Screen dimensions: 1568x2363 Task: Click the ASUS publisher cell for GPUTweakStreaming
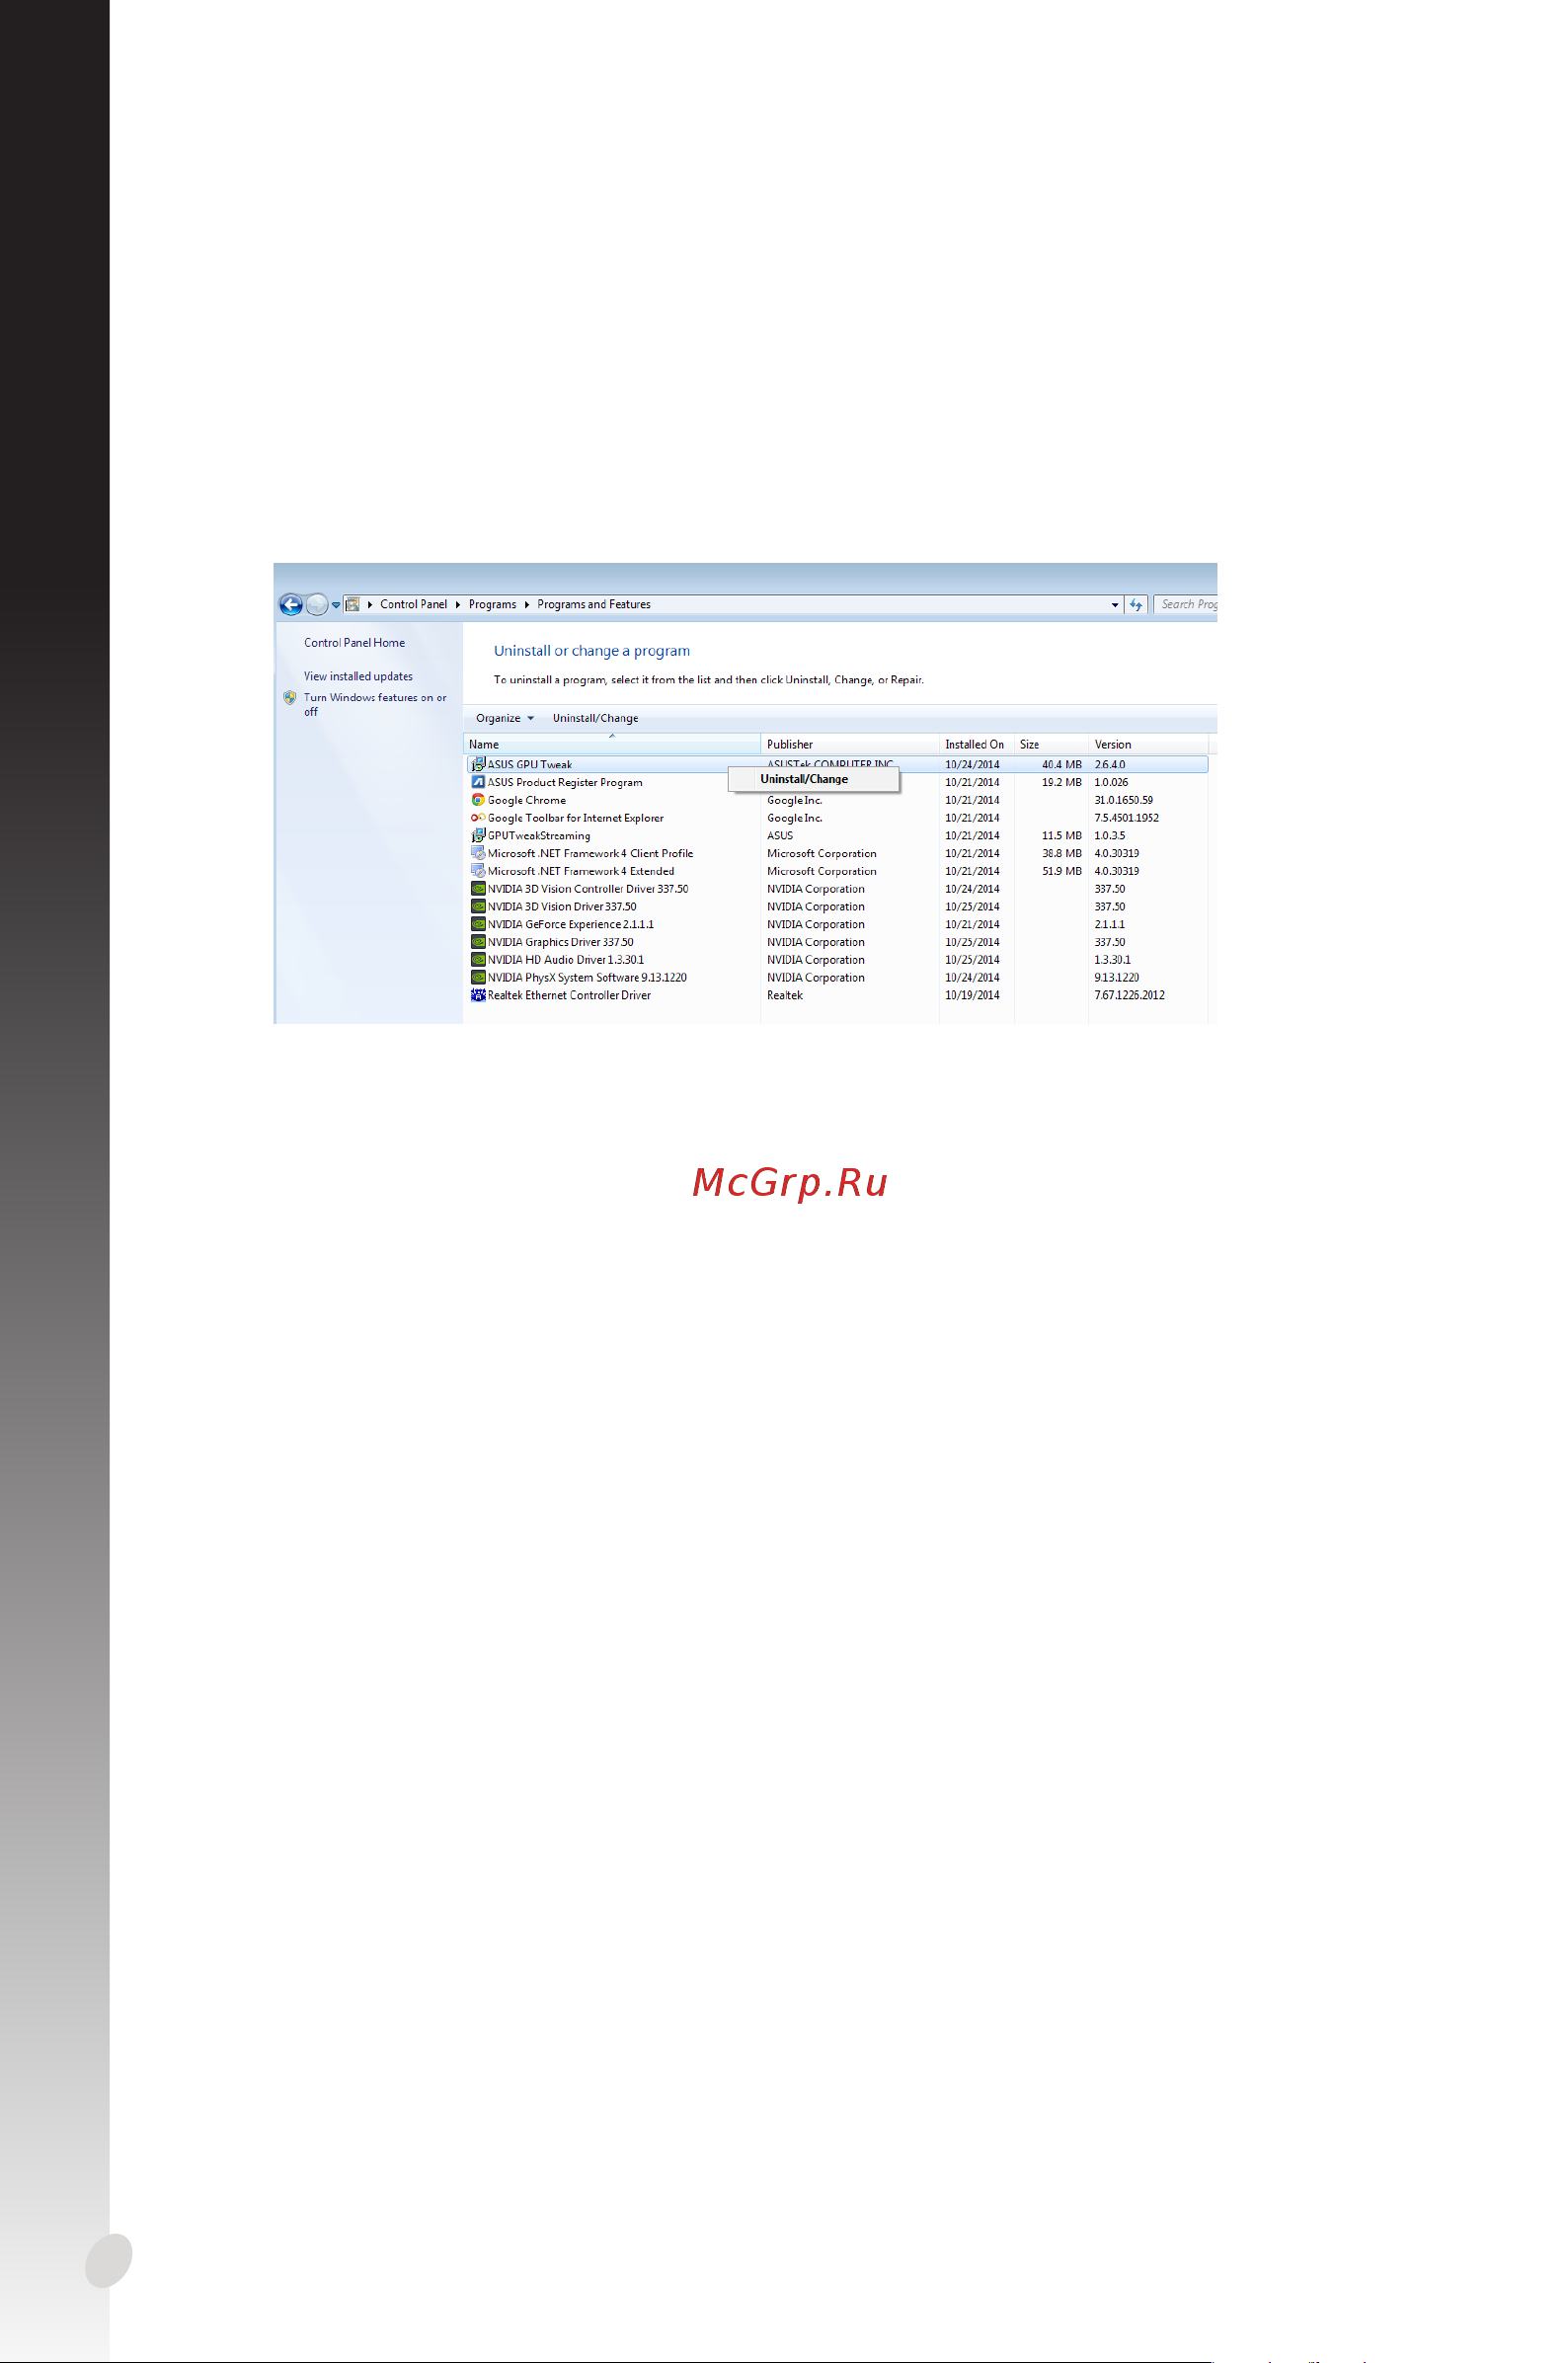780,836
